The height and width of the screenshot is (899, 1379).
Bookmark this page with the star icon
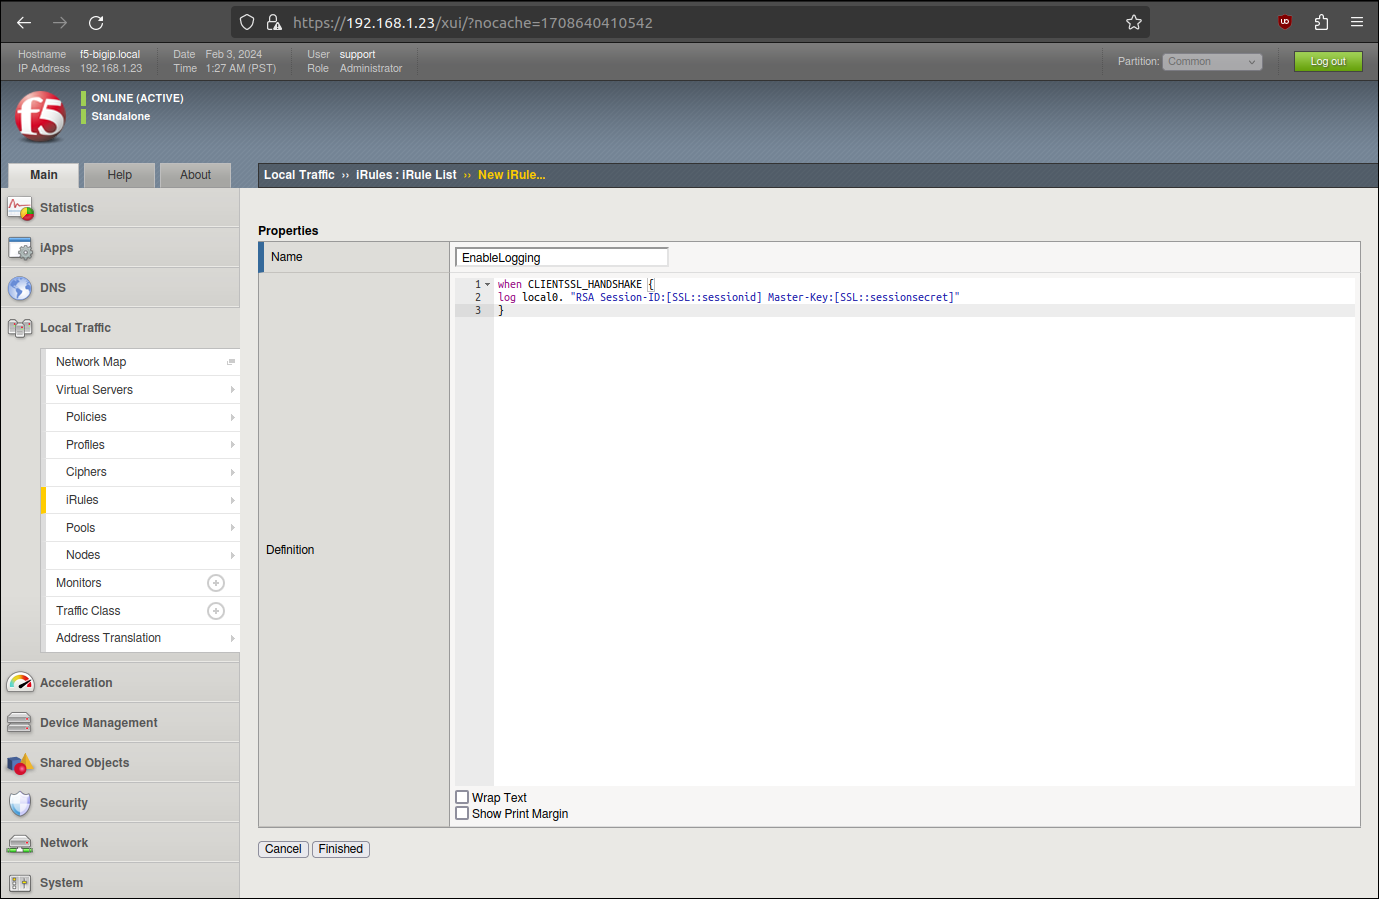pos(1134,22)
